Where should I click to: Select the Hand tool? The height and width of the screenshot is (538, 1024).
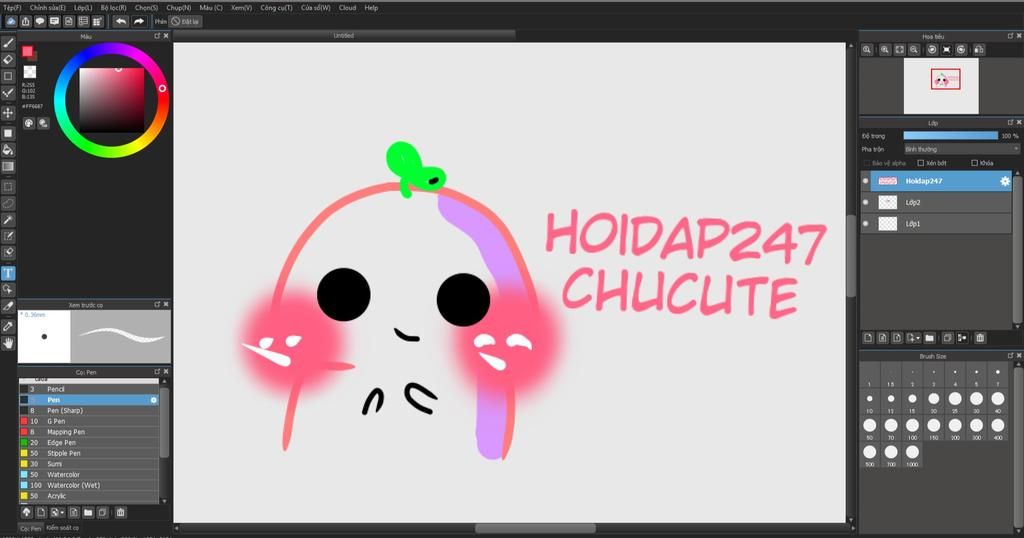(8, 343)
